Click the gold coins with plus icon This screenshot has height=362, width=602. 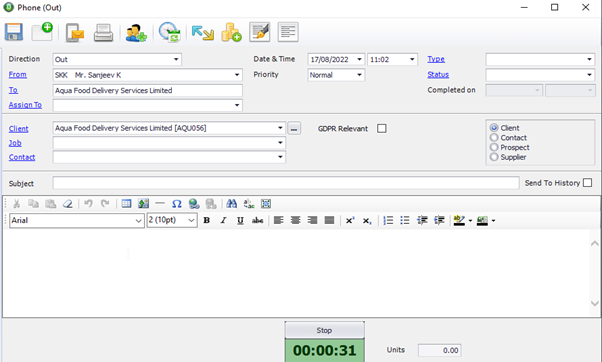[231, 32]
